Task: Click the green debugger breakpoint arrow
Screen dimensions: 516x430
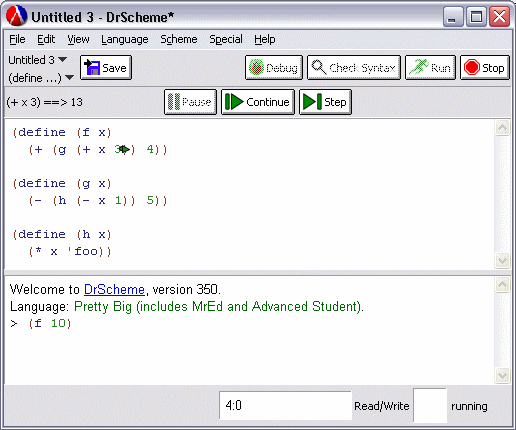Action: [x=124, y=149]
